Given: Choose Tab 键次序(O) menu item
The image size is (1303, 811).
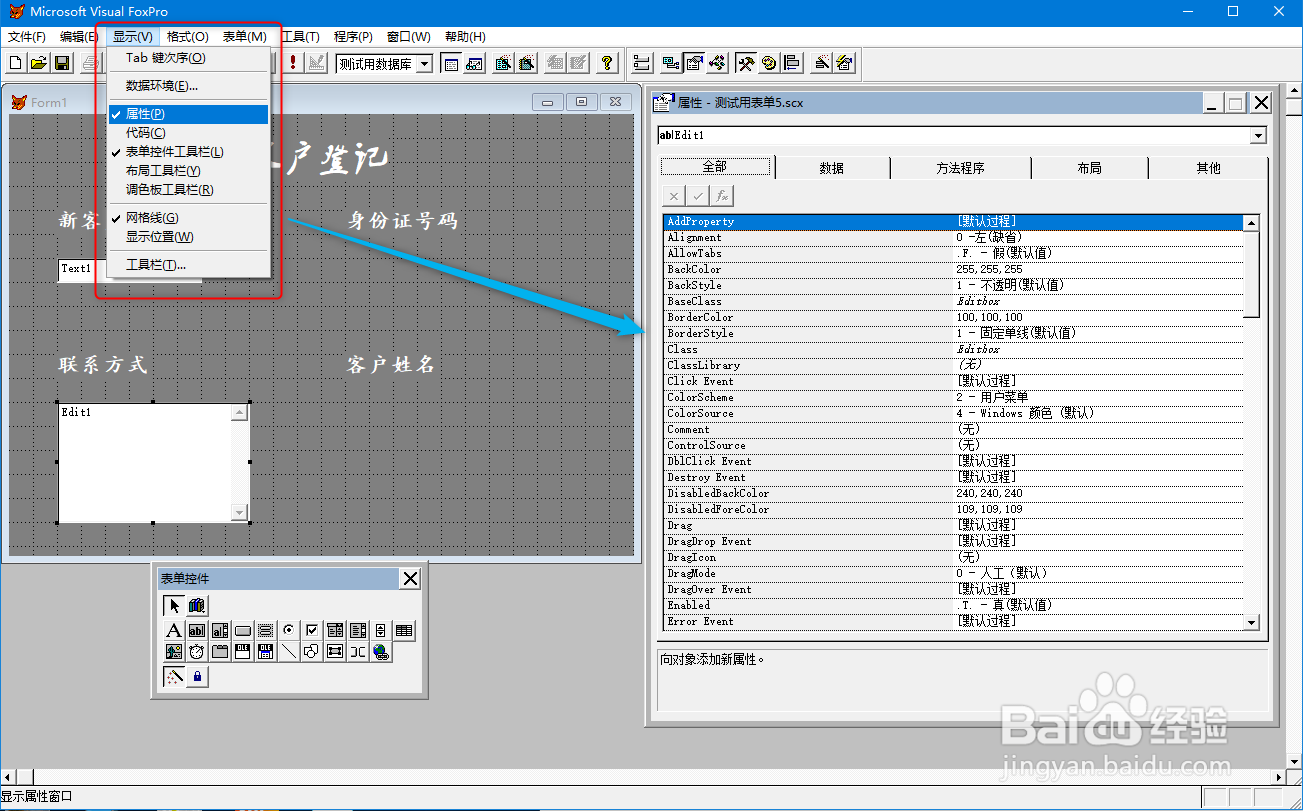Looking at the screenshot, I should click(x=188, y=58).
